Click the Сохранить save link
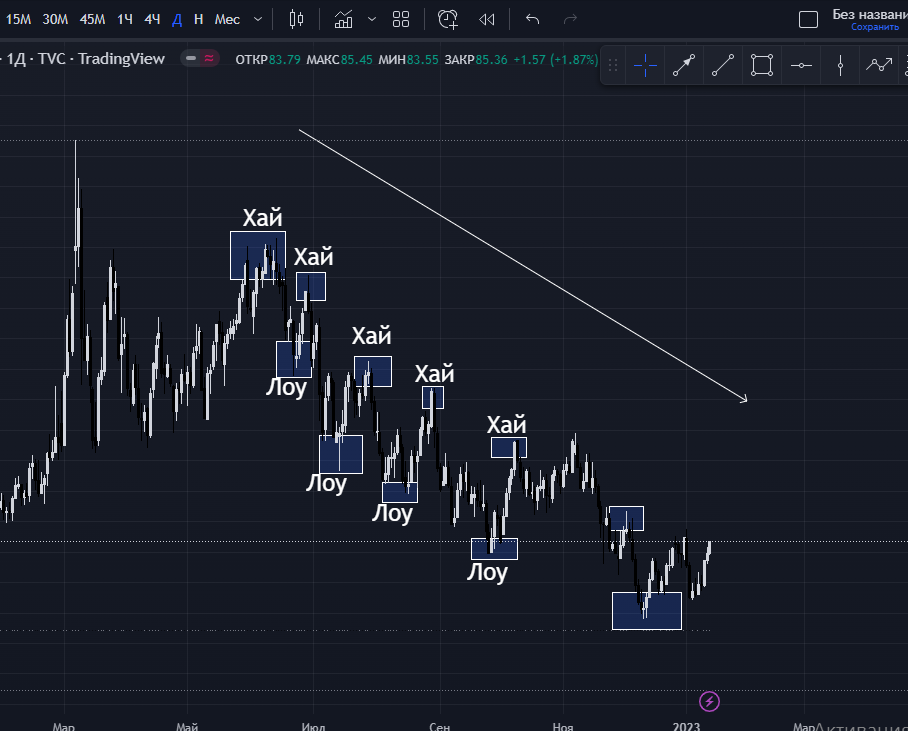The width and height of the screenshot is (908, 731). click(874, 27)
